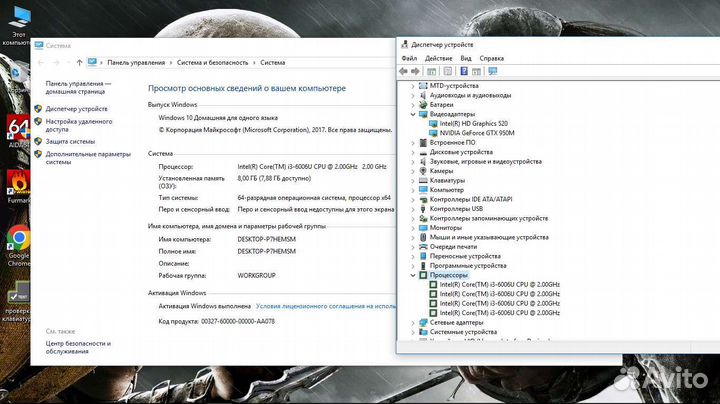Click the Встроенное ПО chip icon
This screenshot has width=720, height=404.
pos(423,143)
